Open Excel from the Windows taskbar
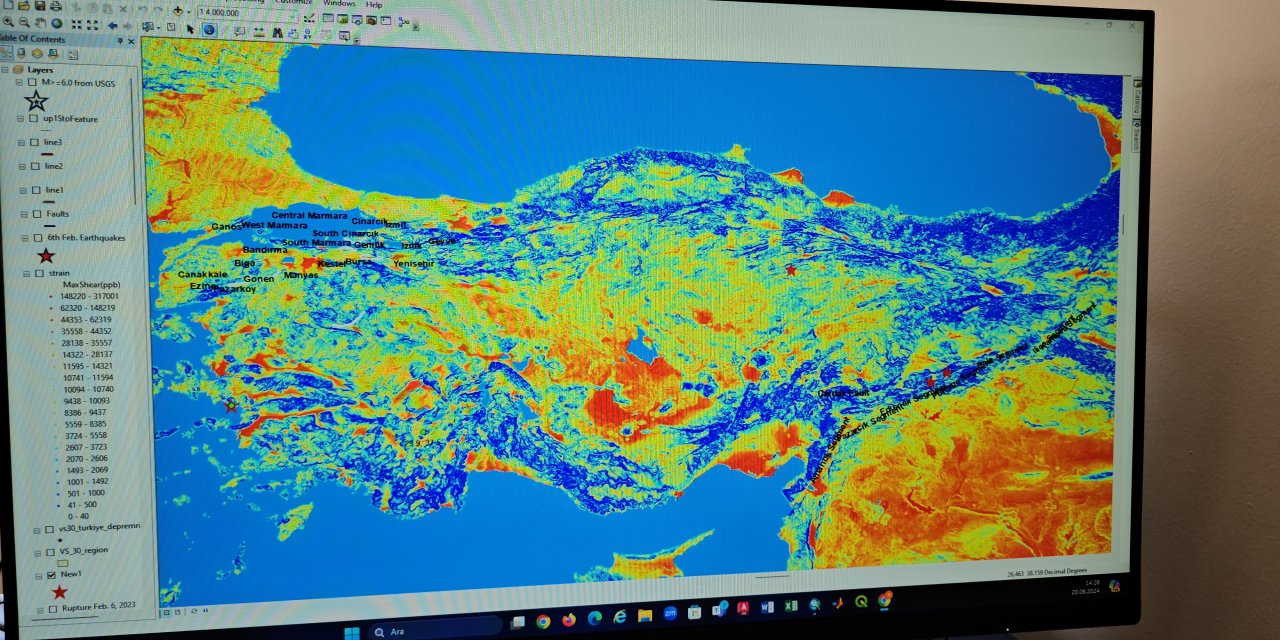This screenshot has height=640, width=1280. 790,606
